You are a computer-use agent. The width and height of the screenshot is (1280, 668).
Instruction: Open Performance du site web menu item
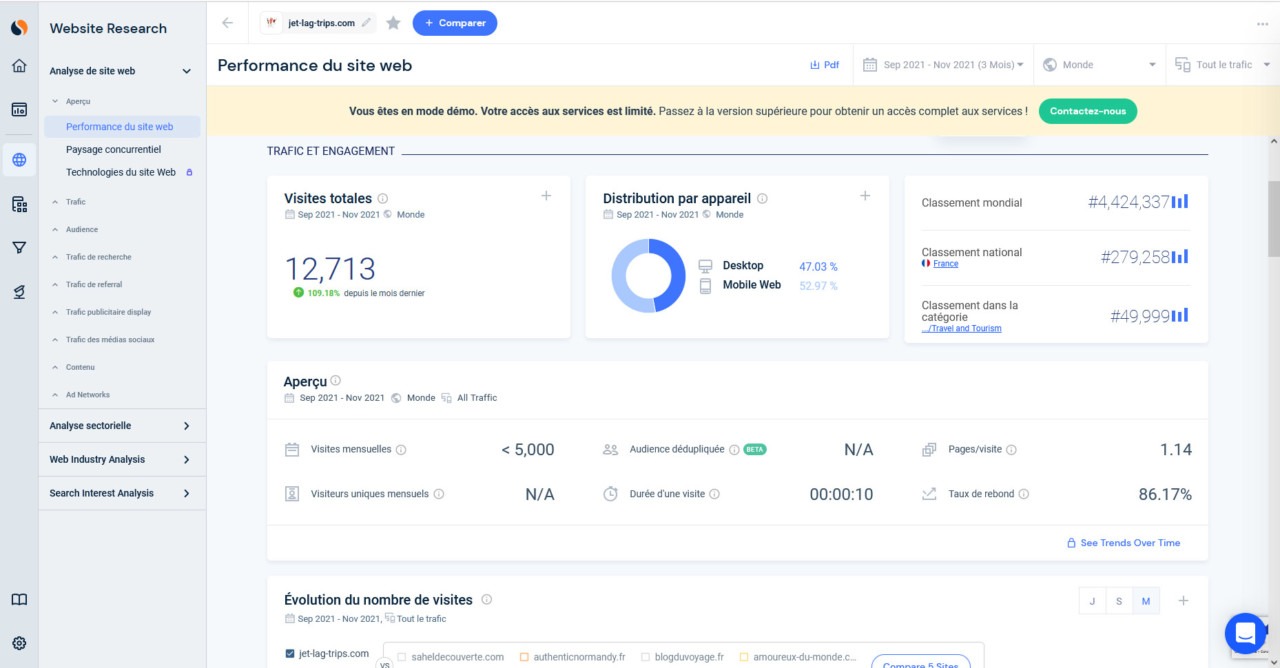click(122, 127)
